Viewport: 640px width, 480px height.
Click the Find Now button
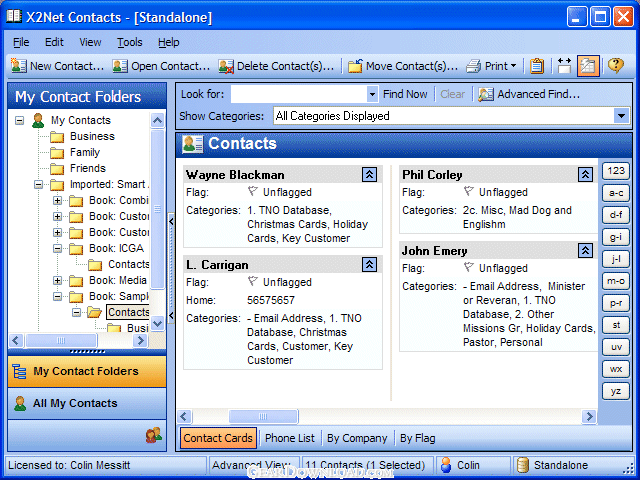point(404,94)
